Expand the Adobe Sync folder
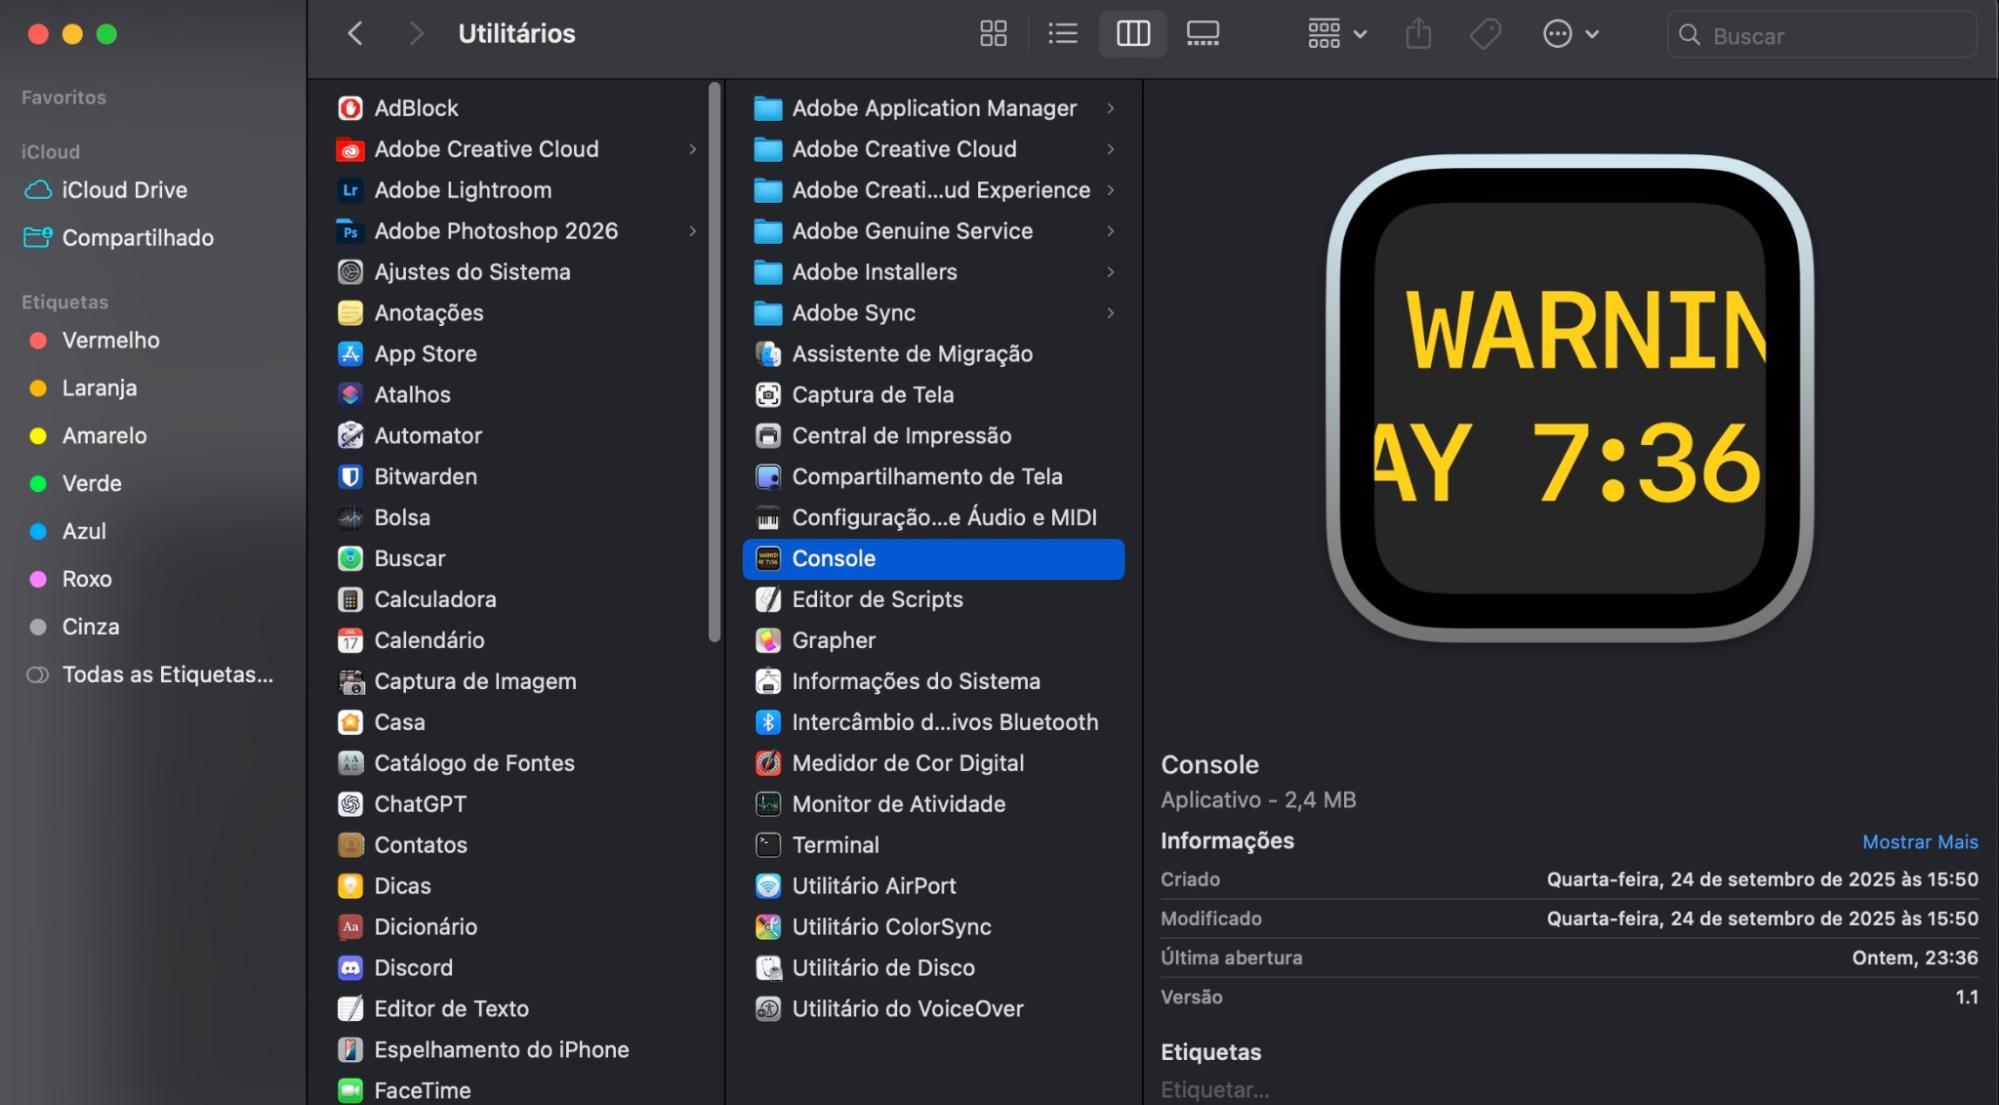Screen dimensions: 1999x1105 tap(1110, 313)
